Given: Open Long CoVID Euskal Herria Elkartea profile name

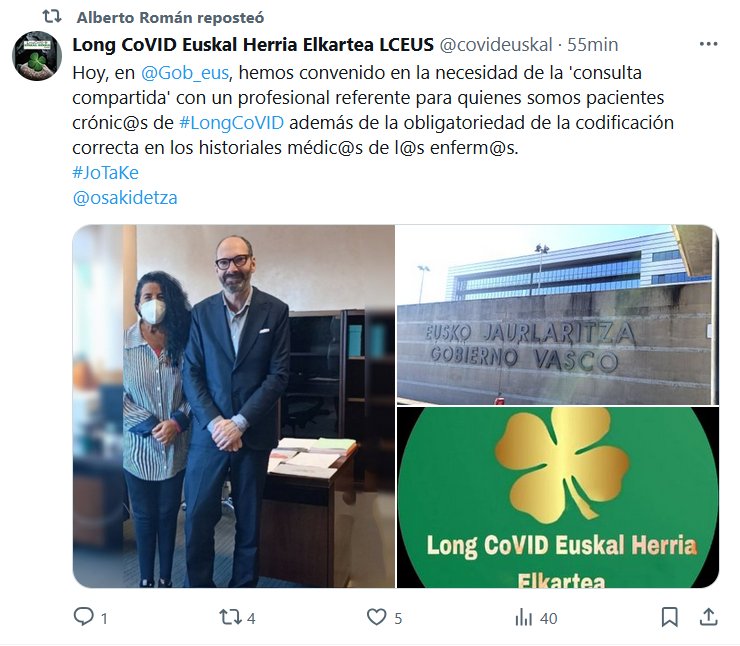Looking at the screenshot, I should coord(253,45).
